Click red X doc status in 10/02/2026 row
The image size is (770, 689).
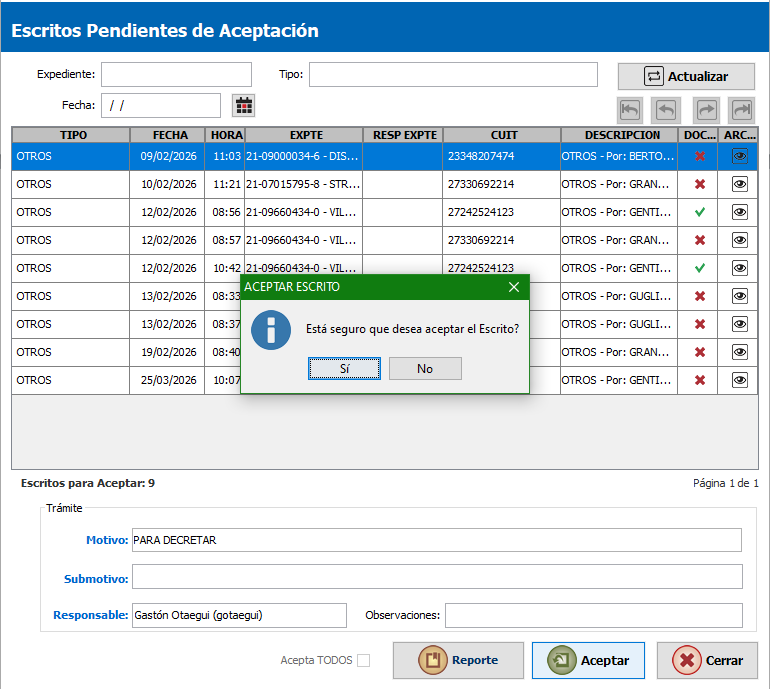[700, 184]
